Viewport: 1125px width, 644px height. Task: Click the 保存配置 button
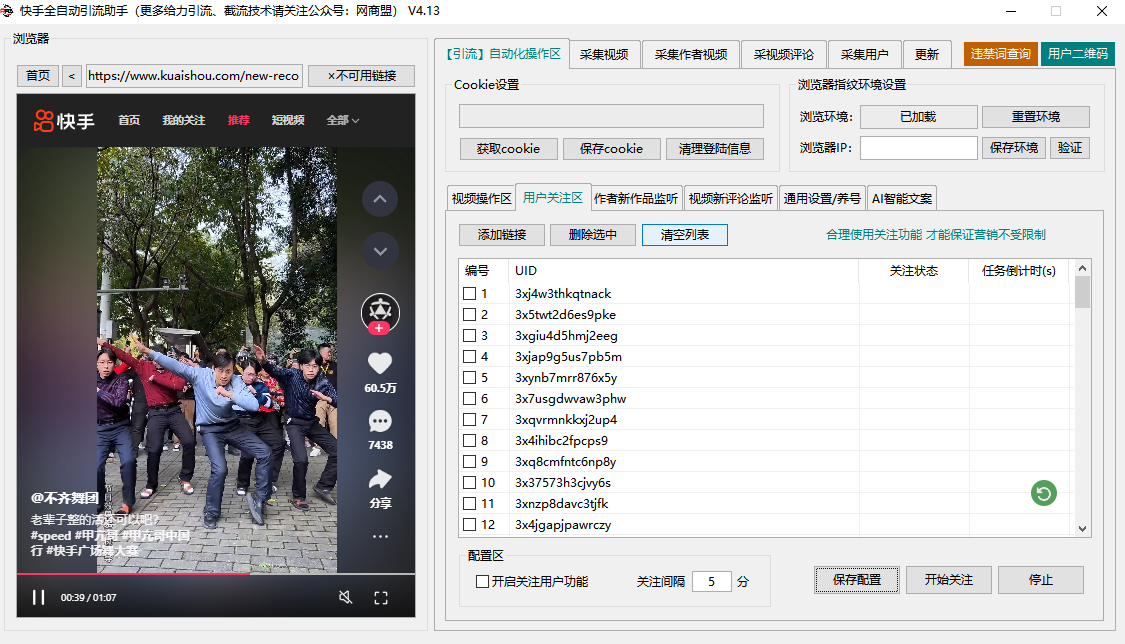coord(857,580)
